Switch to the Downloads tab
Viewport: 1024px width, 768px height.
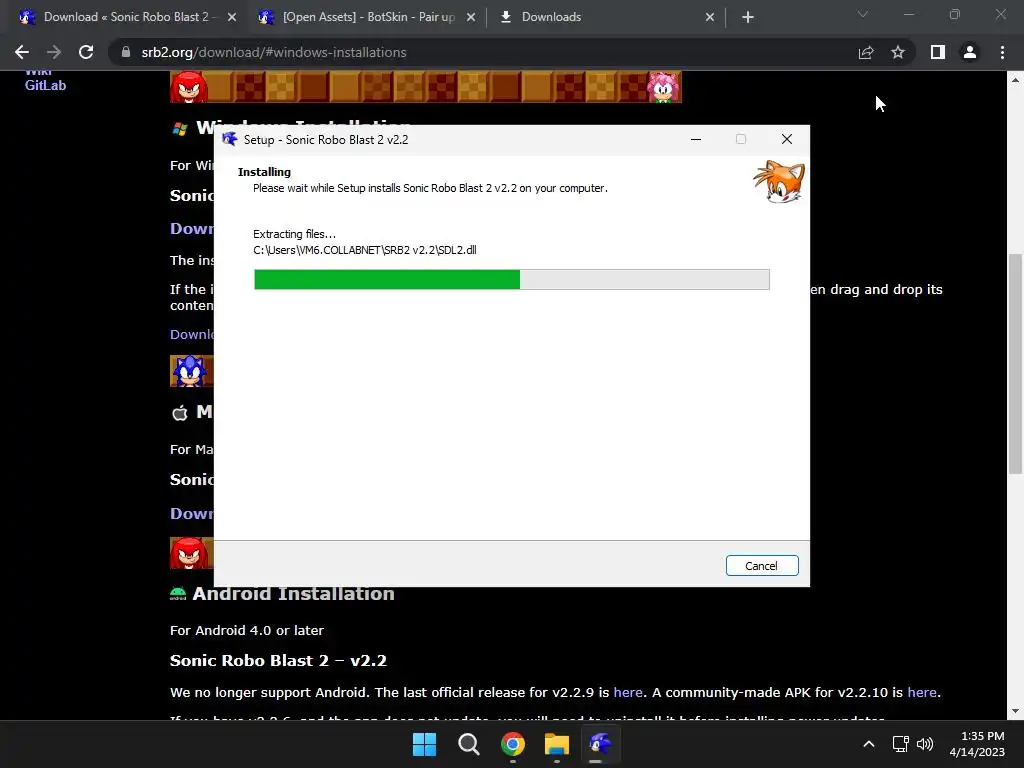(x=607, y=17)
